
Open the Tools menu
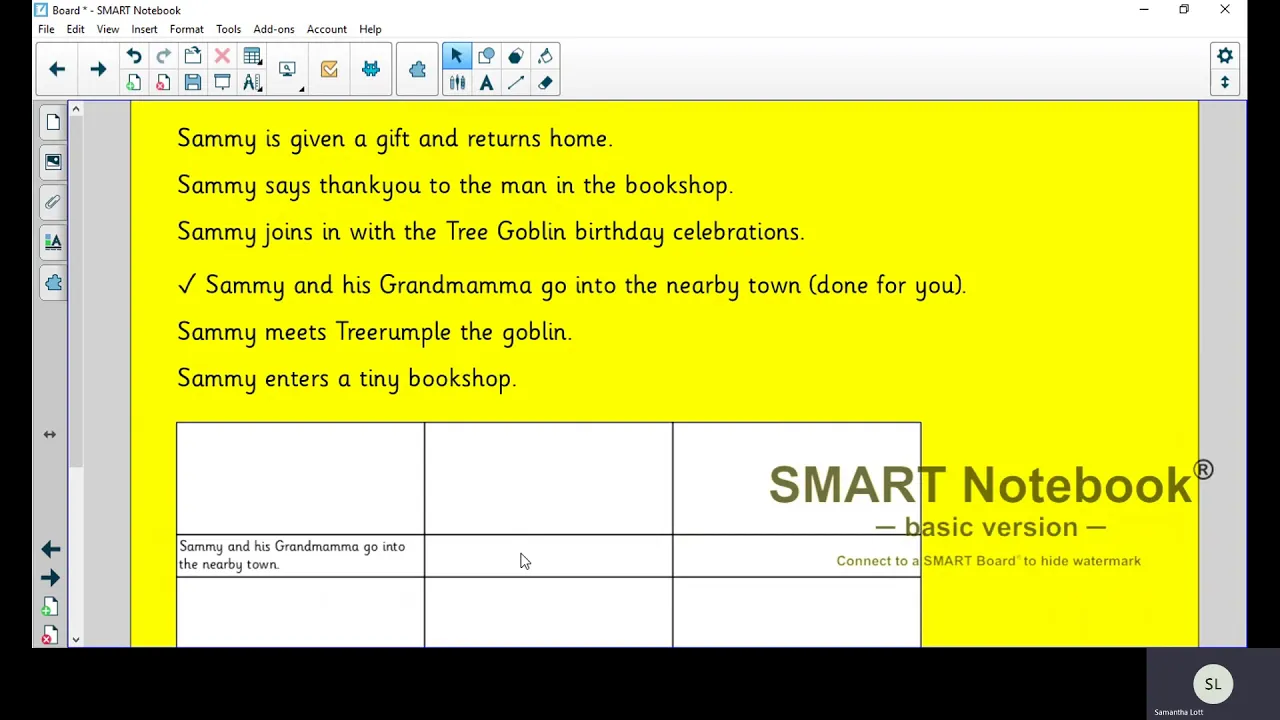(228, 29)
